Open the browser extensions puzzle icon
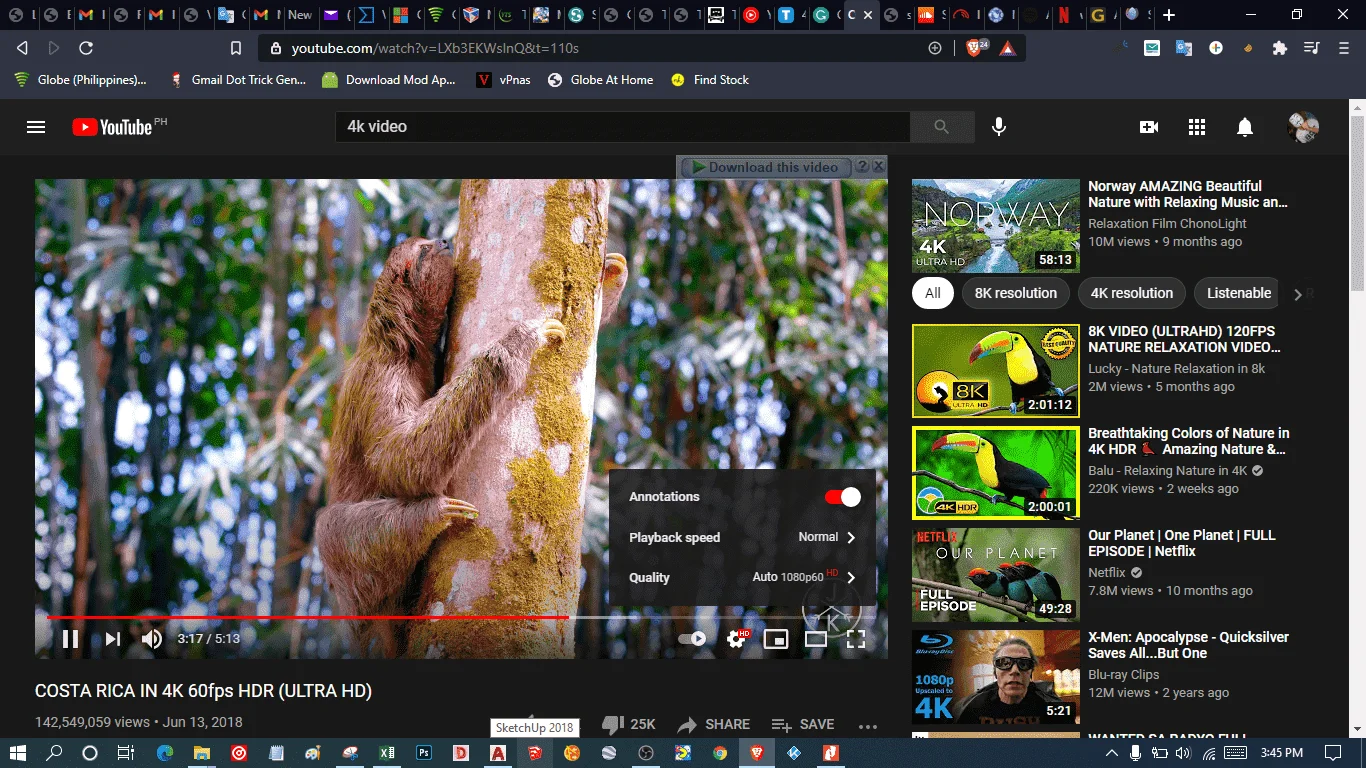Viewport: 1366px width, 768px height. point(1279,48)
